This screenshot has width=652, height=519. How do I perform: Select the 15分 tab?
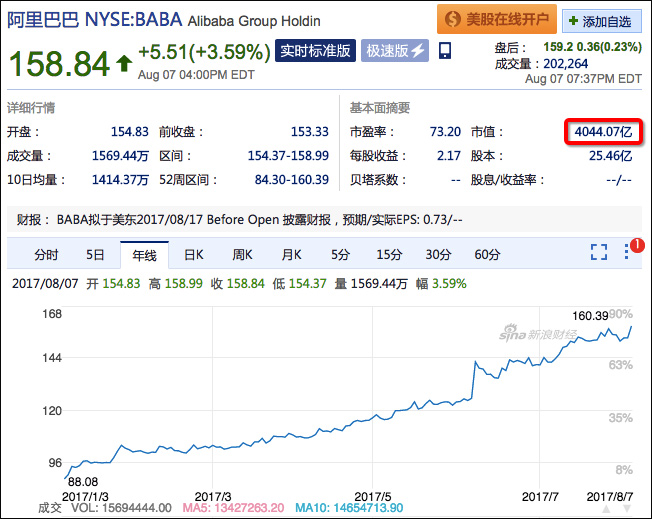click(389, 254)
